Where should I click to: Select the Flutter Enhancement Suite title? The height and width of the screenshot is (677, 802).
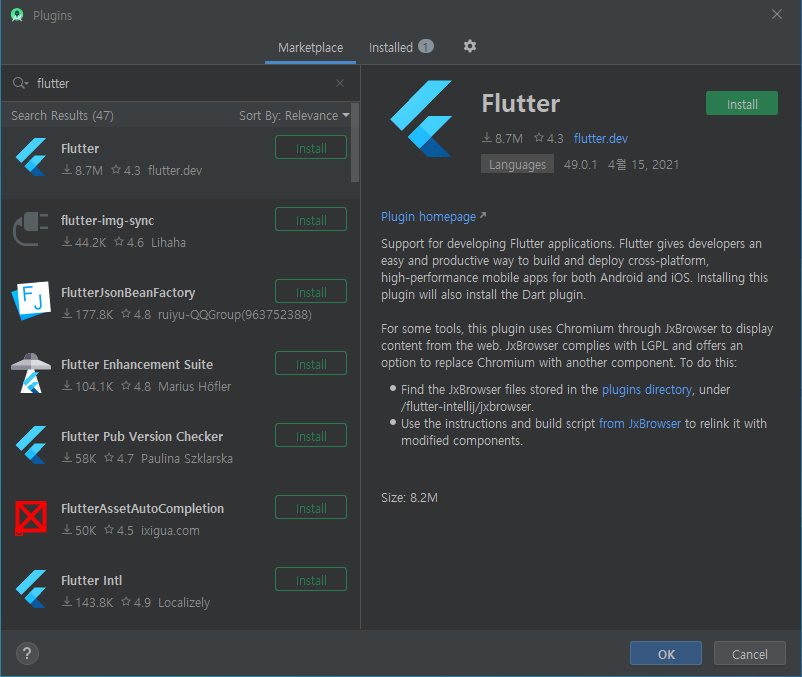point(137,365)
